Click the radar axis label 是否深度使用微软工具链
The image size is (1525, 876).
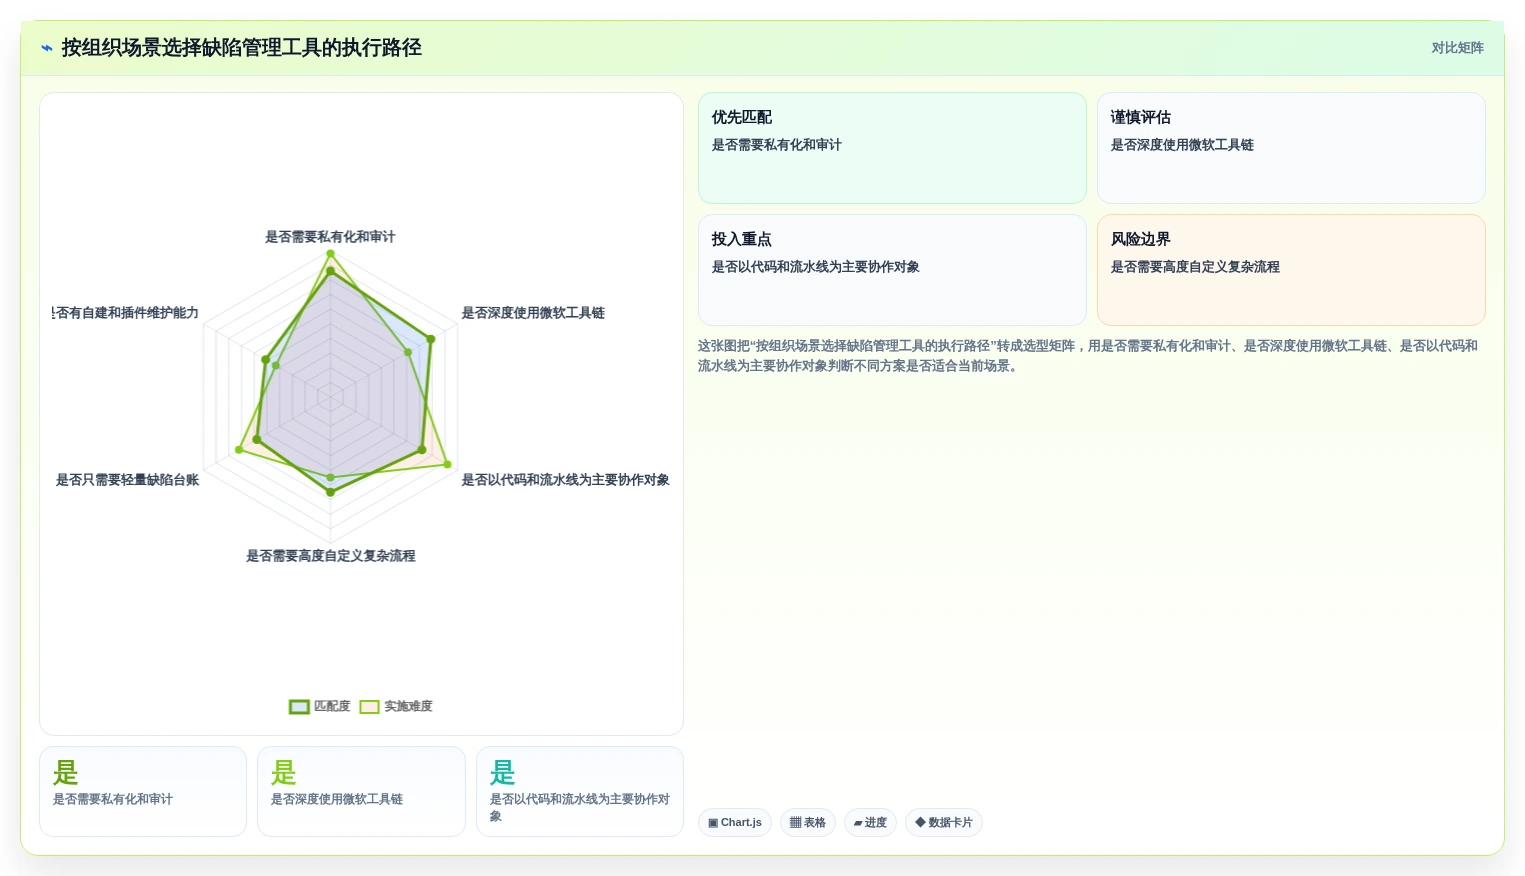coord(533,313)
